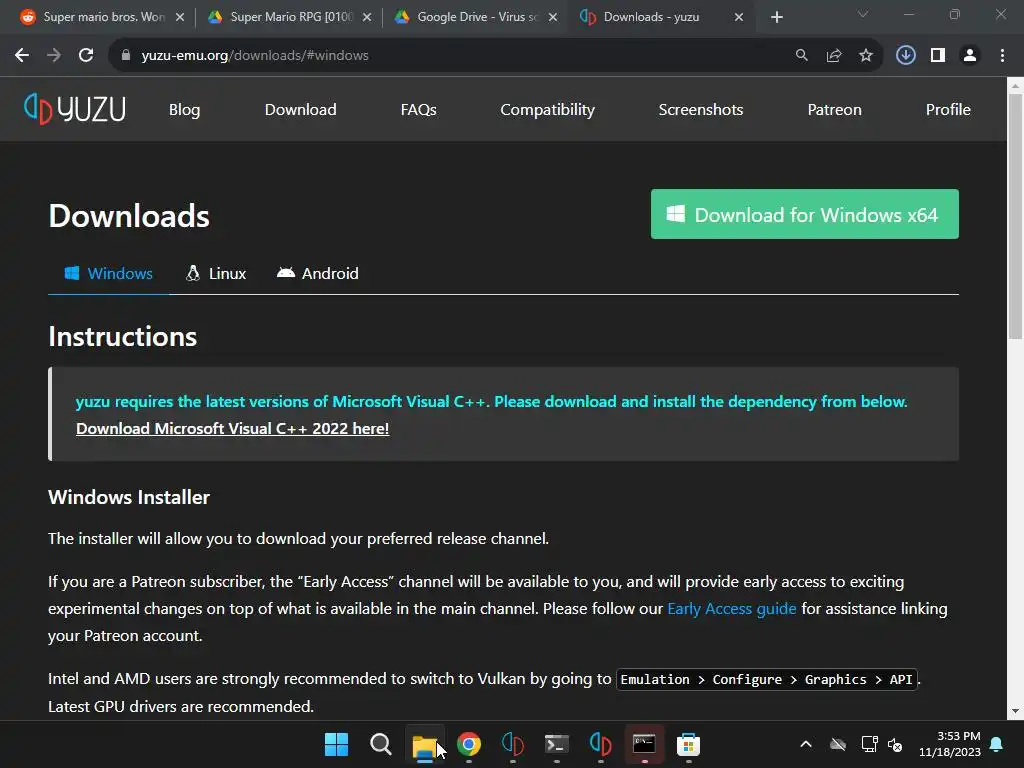The image size is (1024, 768).
Task: Click the scrollbar up arrow
Action: [x=1015, y=85]
